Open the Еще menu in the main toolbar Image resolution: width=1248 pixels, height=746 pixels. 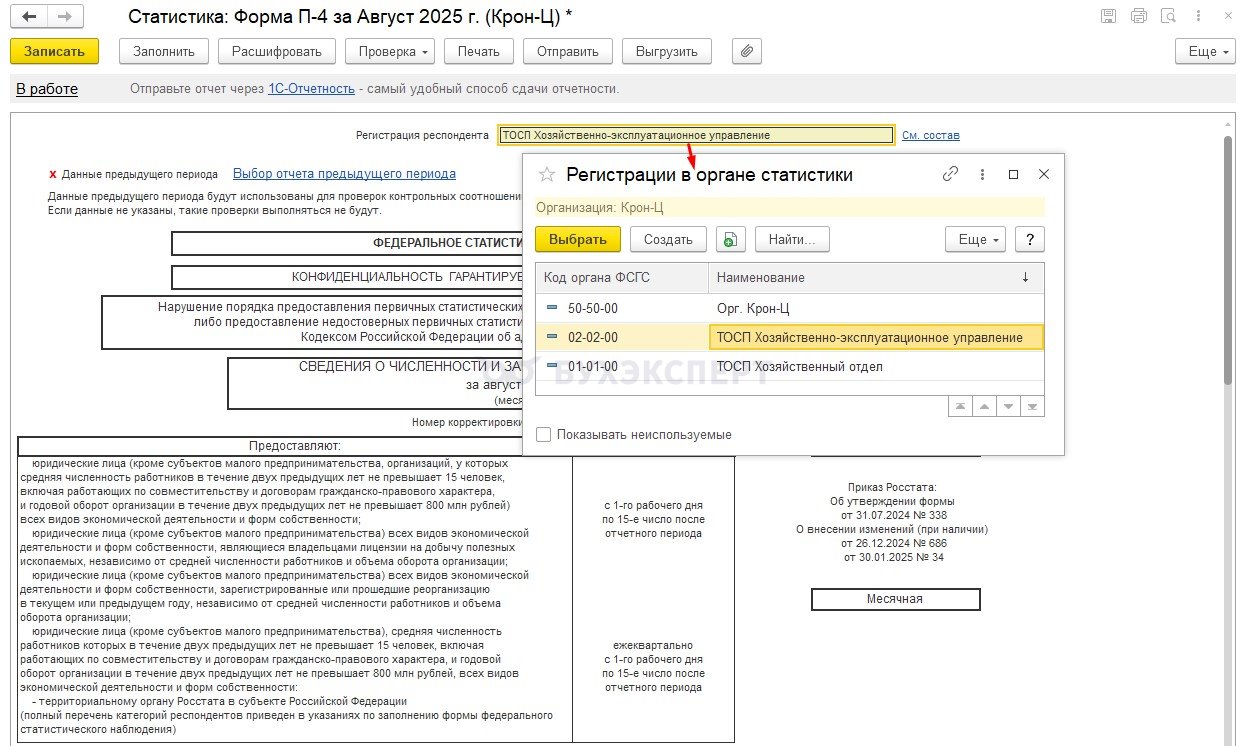[1202, 51]
